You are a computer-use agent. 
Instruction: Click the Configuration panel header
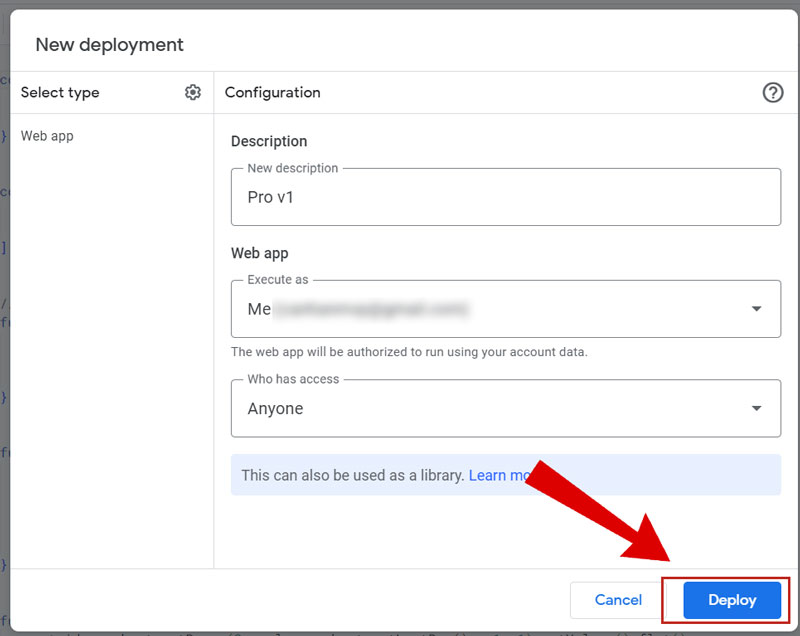(x=272, y=92)
